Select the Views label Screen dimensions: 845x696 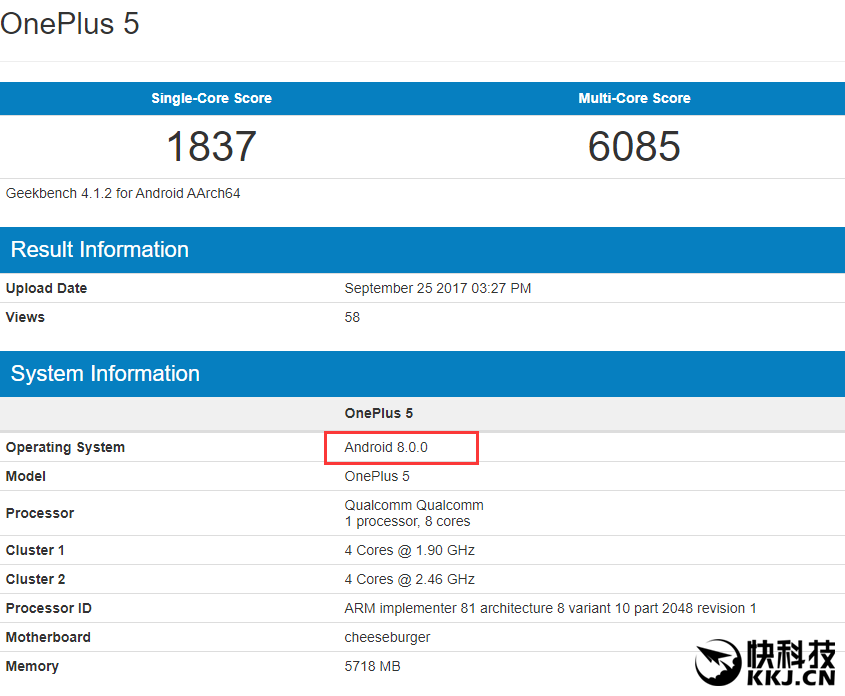pyautogui.click(x=25, y=317)
